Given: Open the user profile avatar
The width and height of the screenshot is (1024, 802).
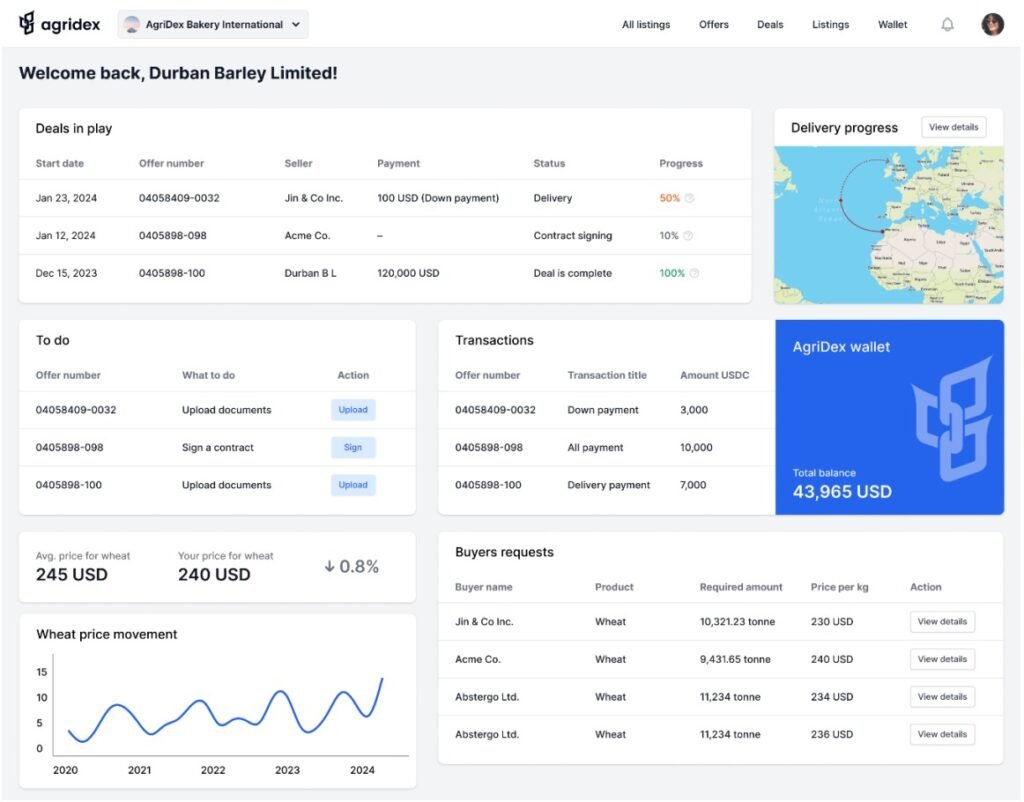Looking at the screenshot, I should (x=992, y=25).
